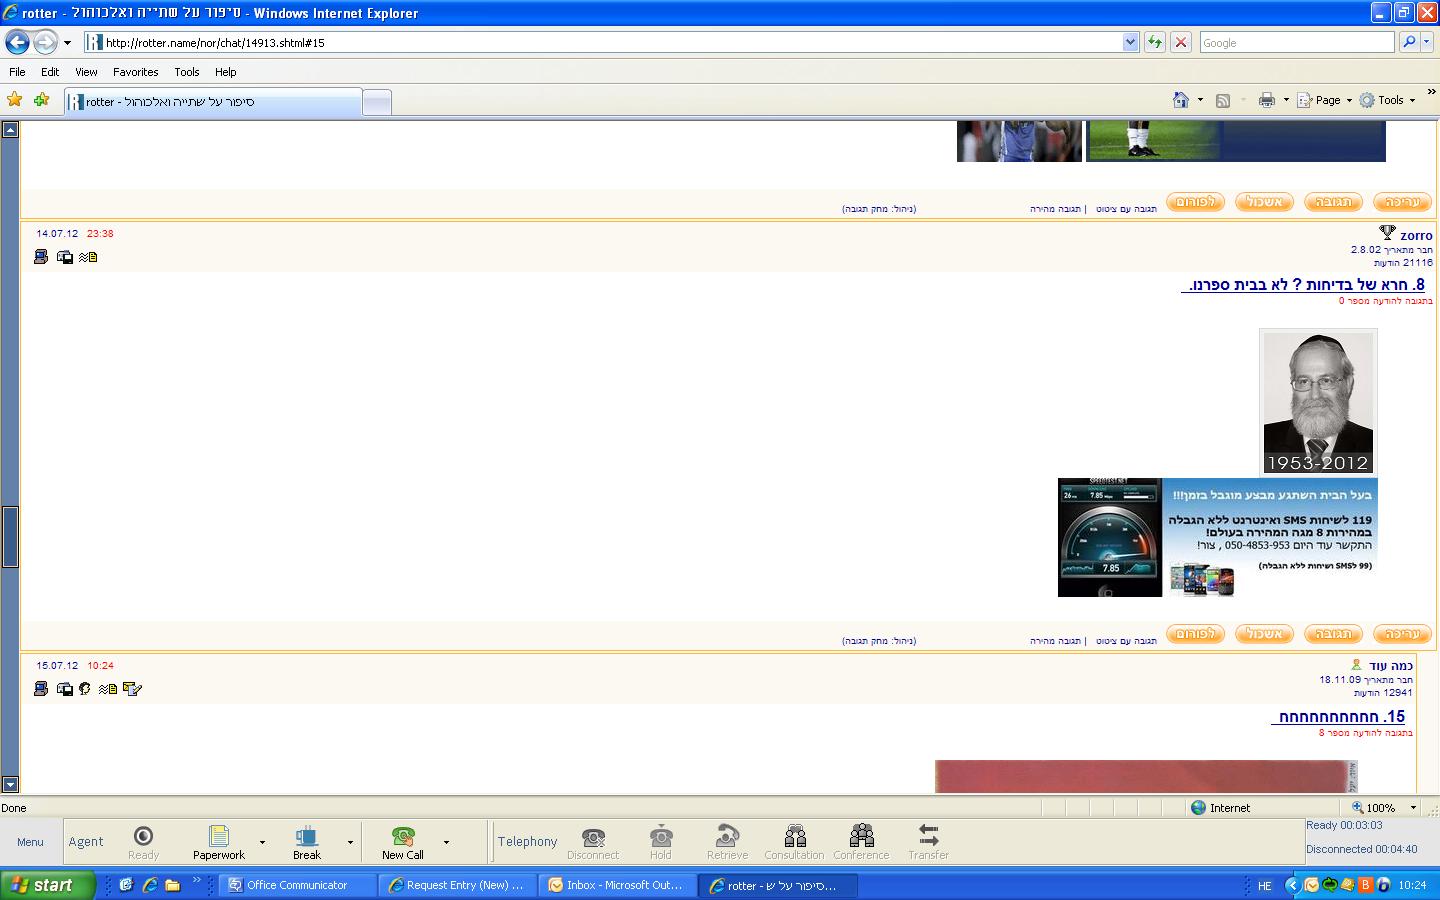Open the address bar dropdown arrow
Viewport: 1440px width, 900px height.
(1130, 42)
